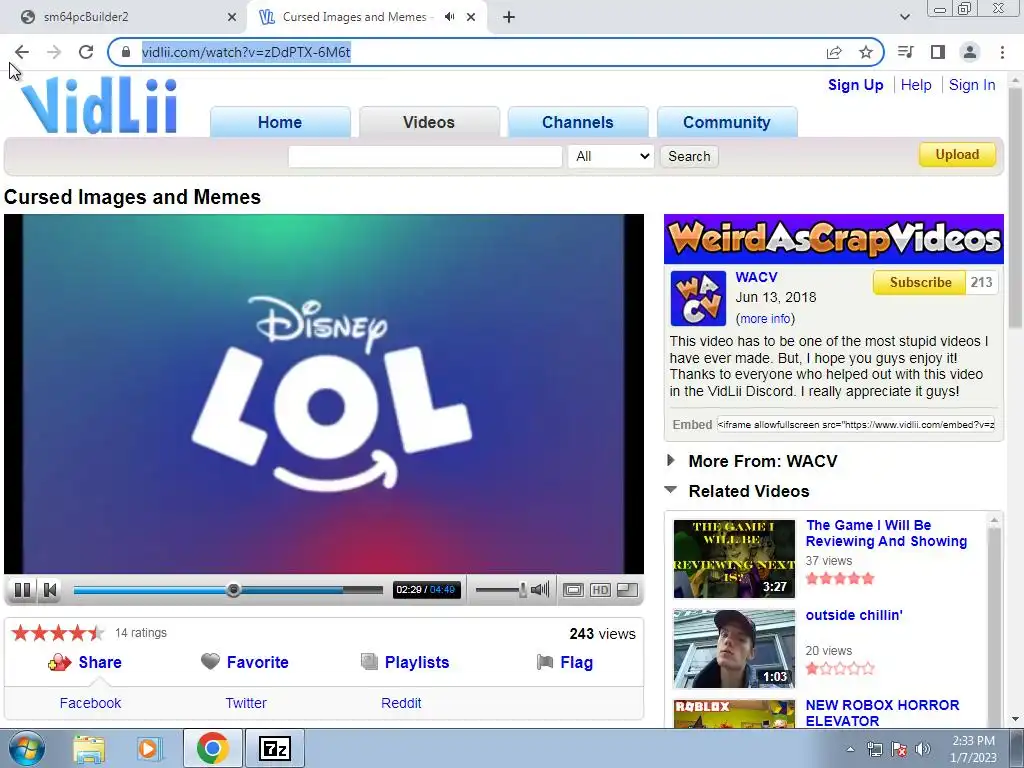Collapse the Related Videos section
Image resolution: width=1024 pixels, height=768 pixels.
pyautogui.click(x=748, y=491)
